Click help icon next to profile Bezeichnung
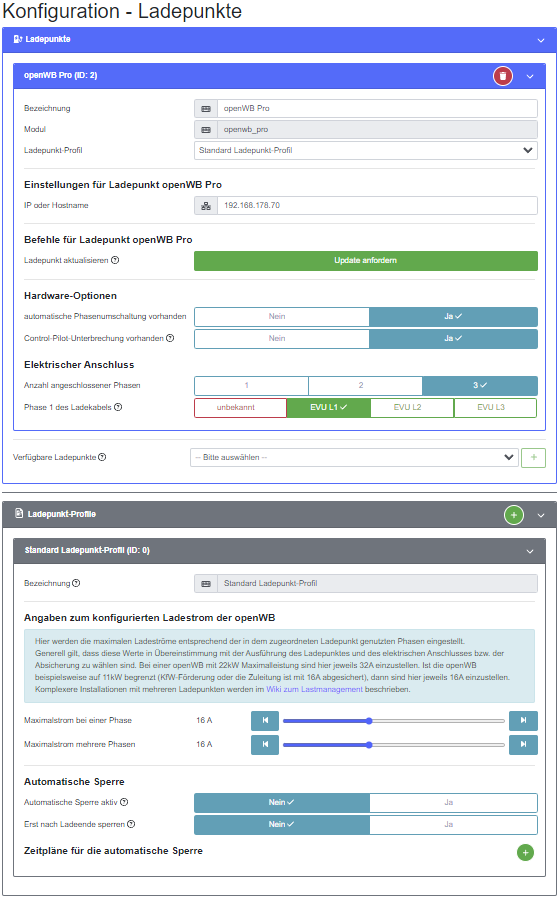The image size is (560, 901). (x=76, y=583)
